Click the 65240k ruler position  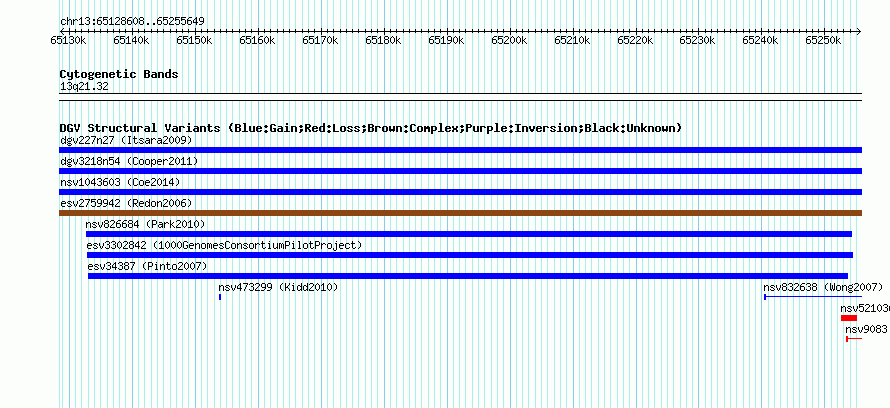[761, 40]
